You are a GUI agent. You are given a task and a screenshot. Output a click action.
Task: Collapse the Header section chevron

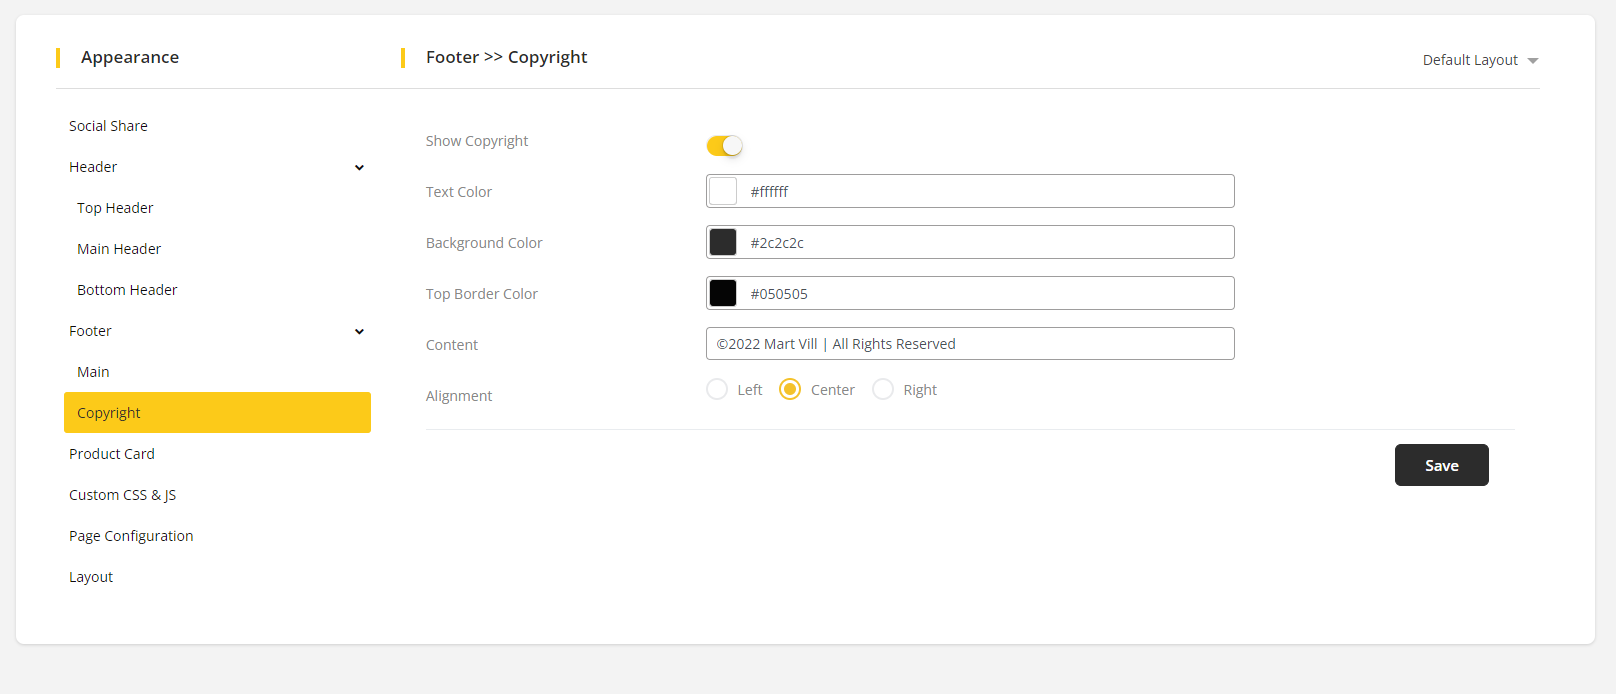359,168
